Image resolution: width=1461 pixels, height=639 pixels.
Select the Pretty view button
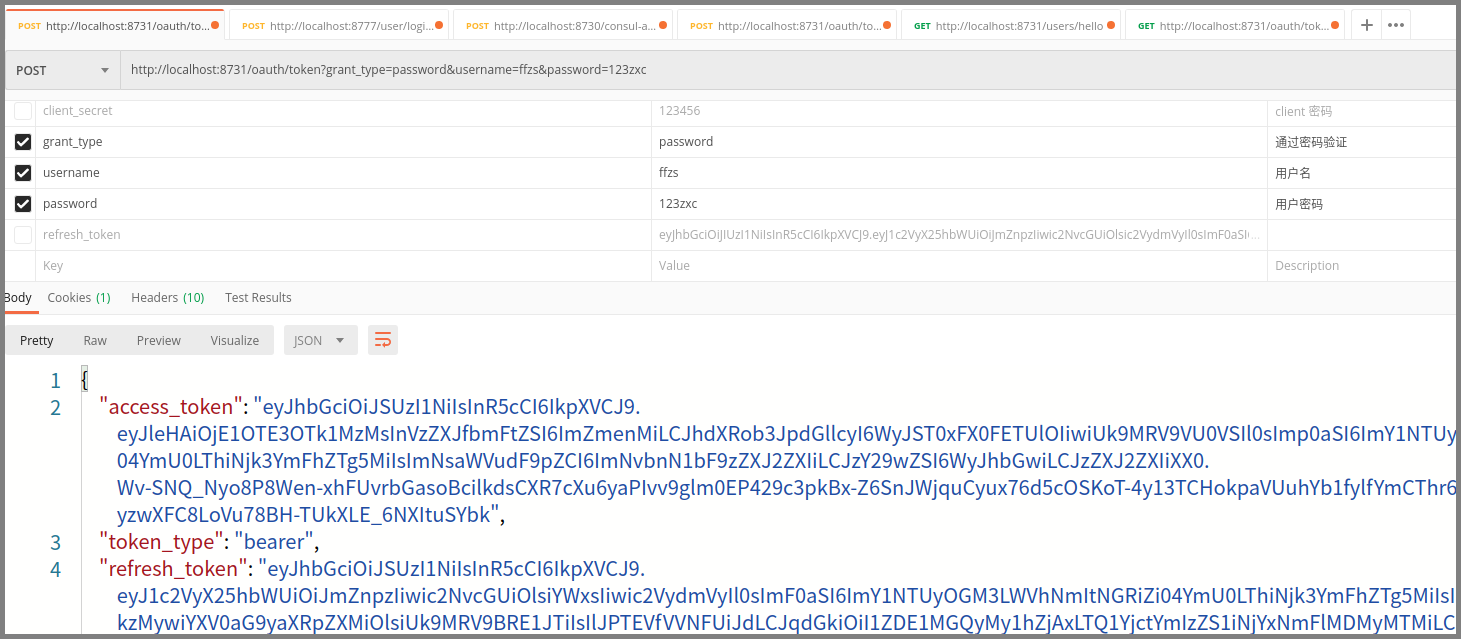[37, 340]
